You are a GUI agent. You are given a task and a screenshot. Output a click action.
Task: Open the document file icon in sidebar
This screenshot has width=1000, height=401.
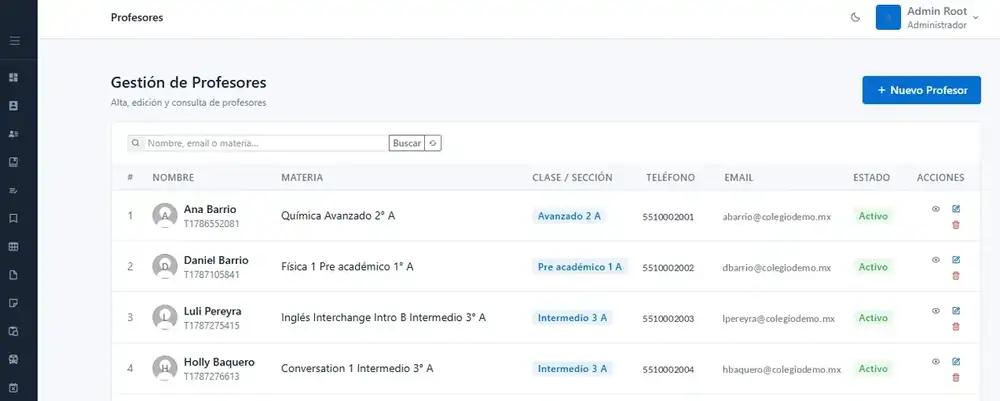click(13, 275)
